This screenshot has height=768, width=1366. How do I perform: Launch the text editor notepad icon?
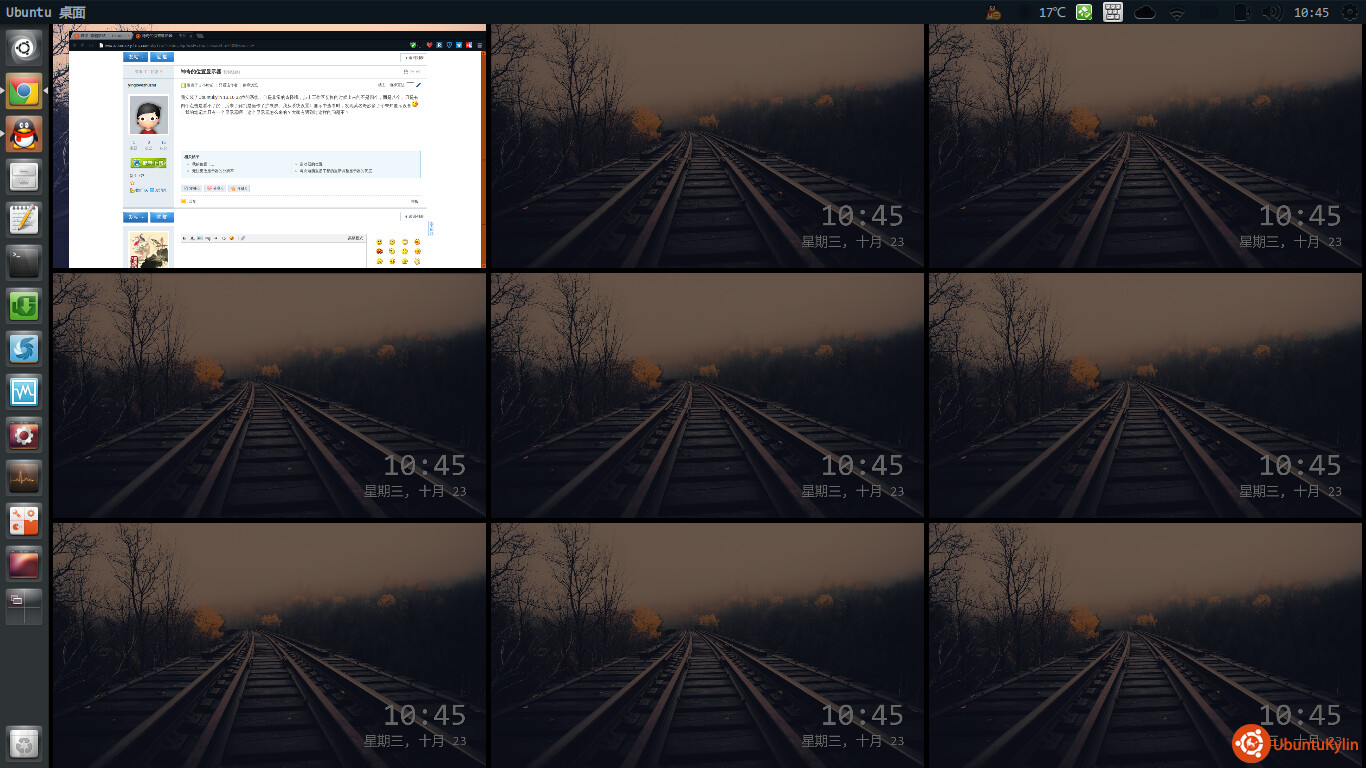click(x=24, y=220)
